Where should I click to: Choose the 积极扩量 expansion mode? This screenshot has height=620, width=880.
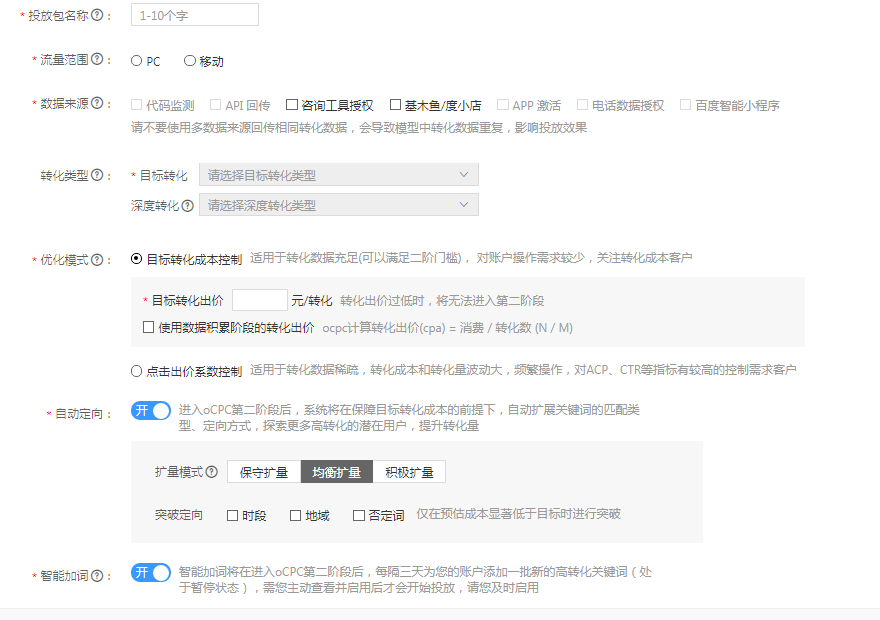409,472
